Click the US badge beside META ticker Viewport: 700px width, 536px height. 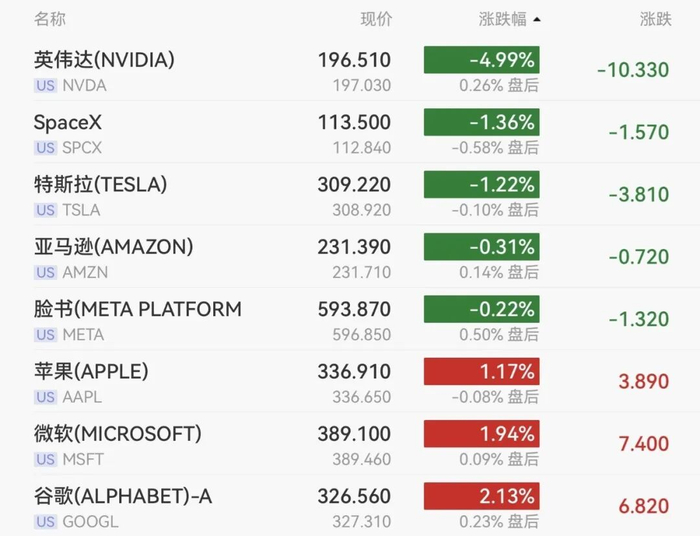[x=46, y=335]
